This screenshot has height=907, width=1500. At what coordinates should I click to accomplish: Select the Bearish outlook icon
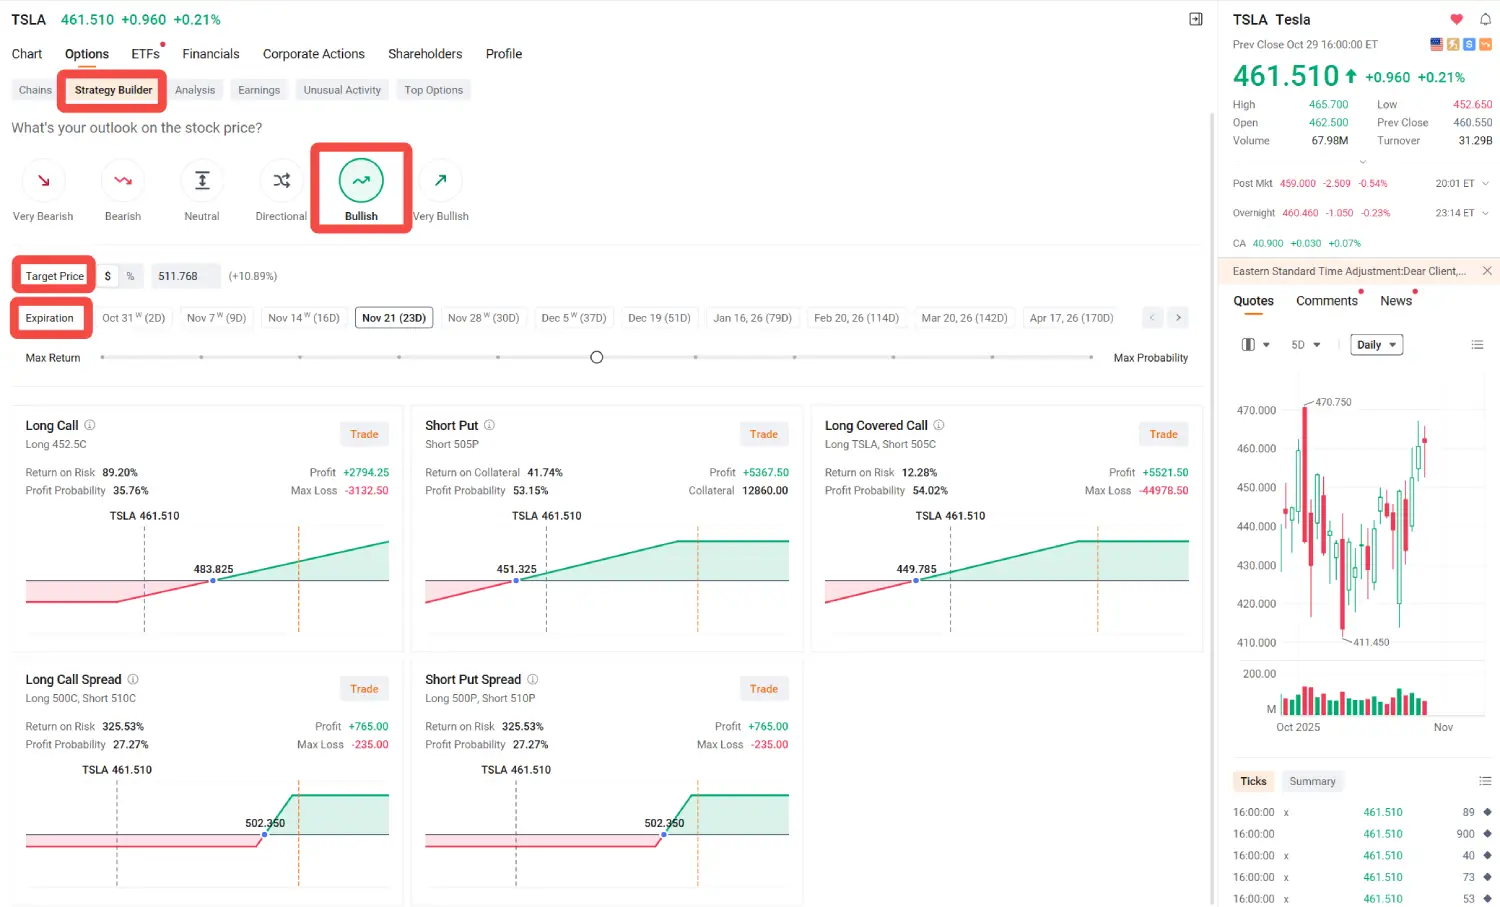pyautogui.click(x=123, y=181)
